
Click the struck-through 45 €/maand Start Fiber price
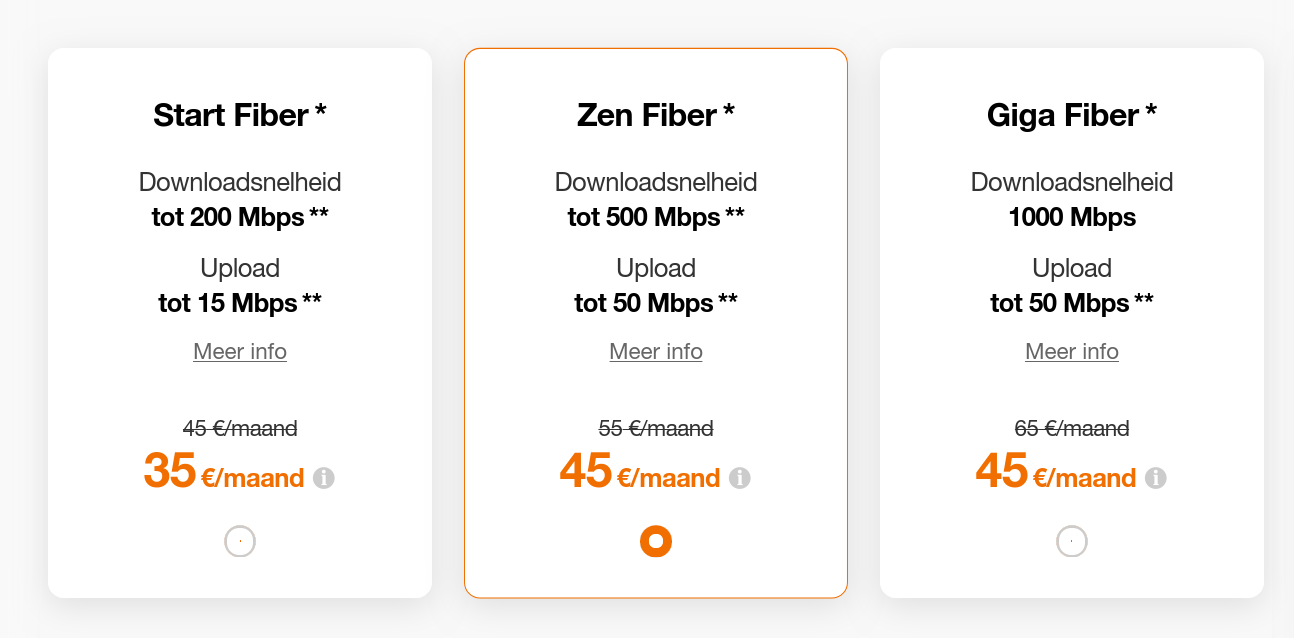click(240, 429)
